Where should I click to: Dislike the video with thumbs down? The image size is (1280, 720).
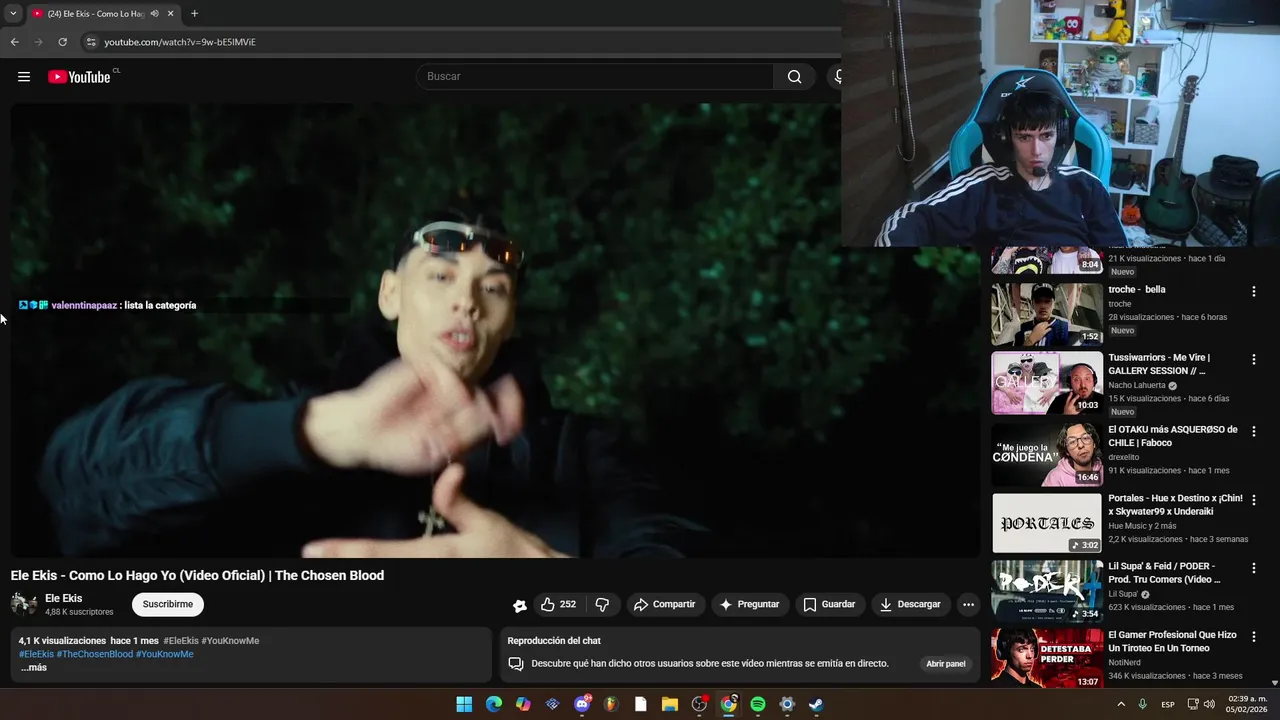coord(602,604)
